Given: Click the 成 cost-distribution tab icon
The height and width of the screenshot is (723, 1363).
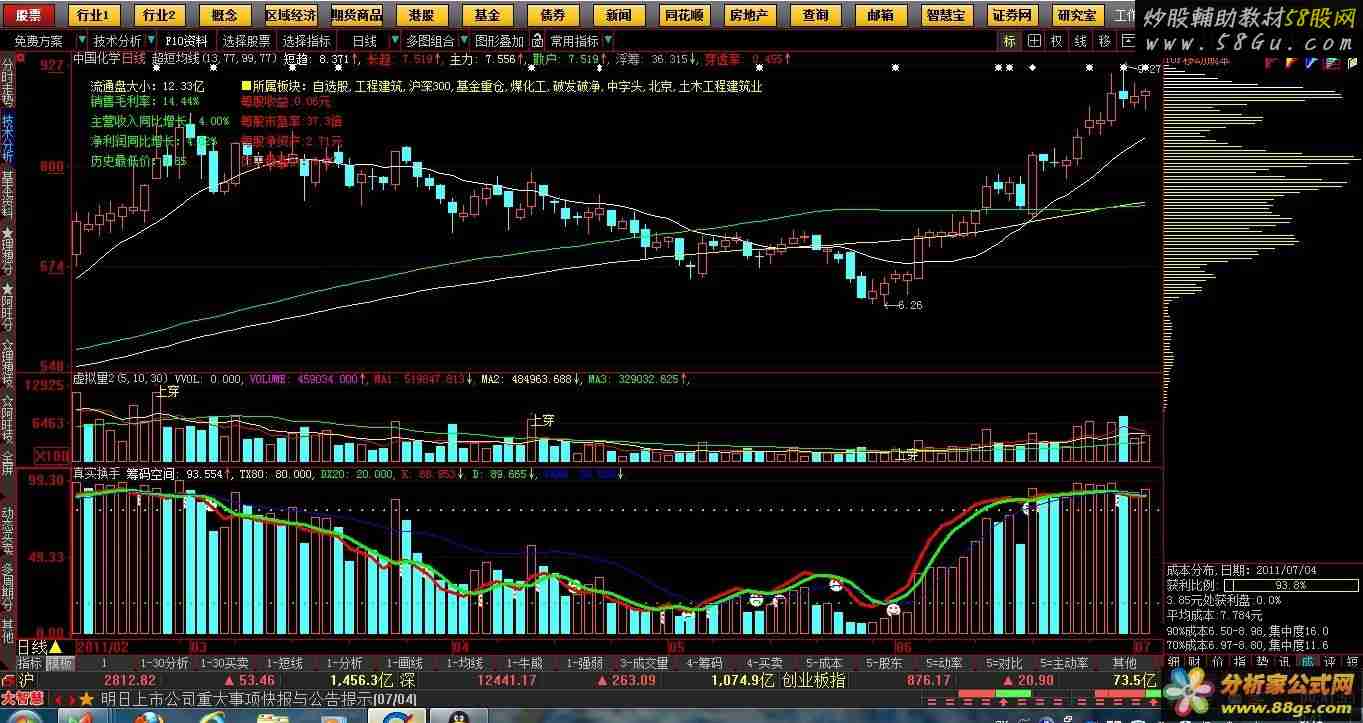Looking at the screenshot, I should pyautogui.click(x=1306, y=662).
